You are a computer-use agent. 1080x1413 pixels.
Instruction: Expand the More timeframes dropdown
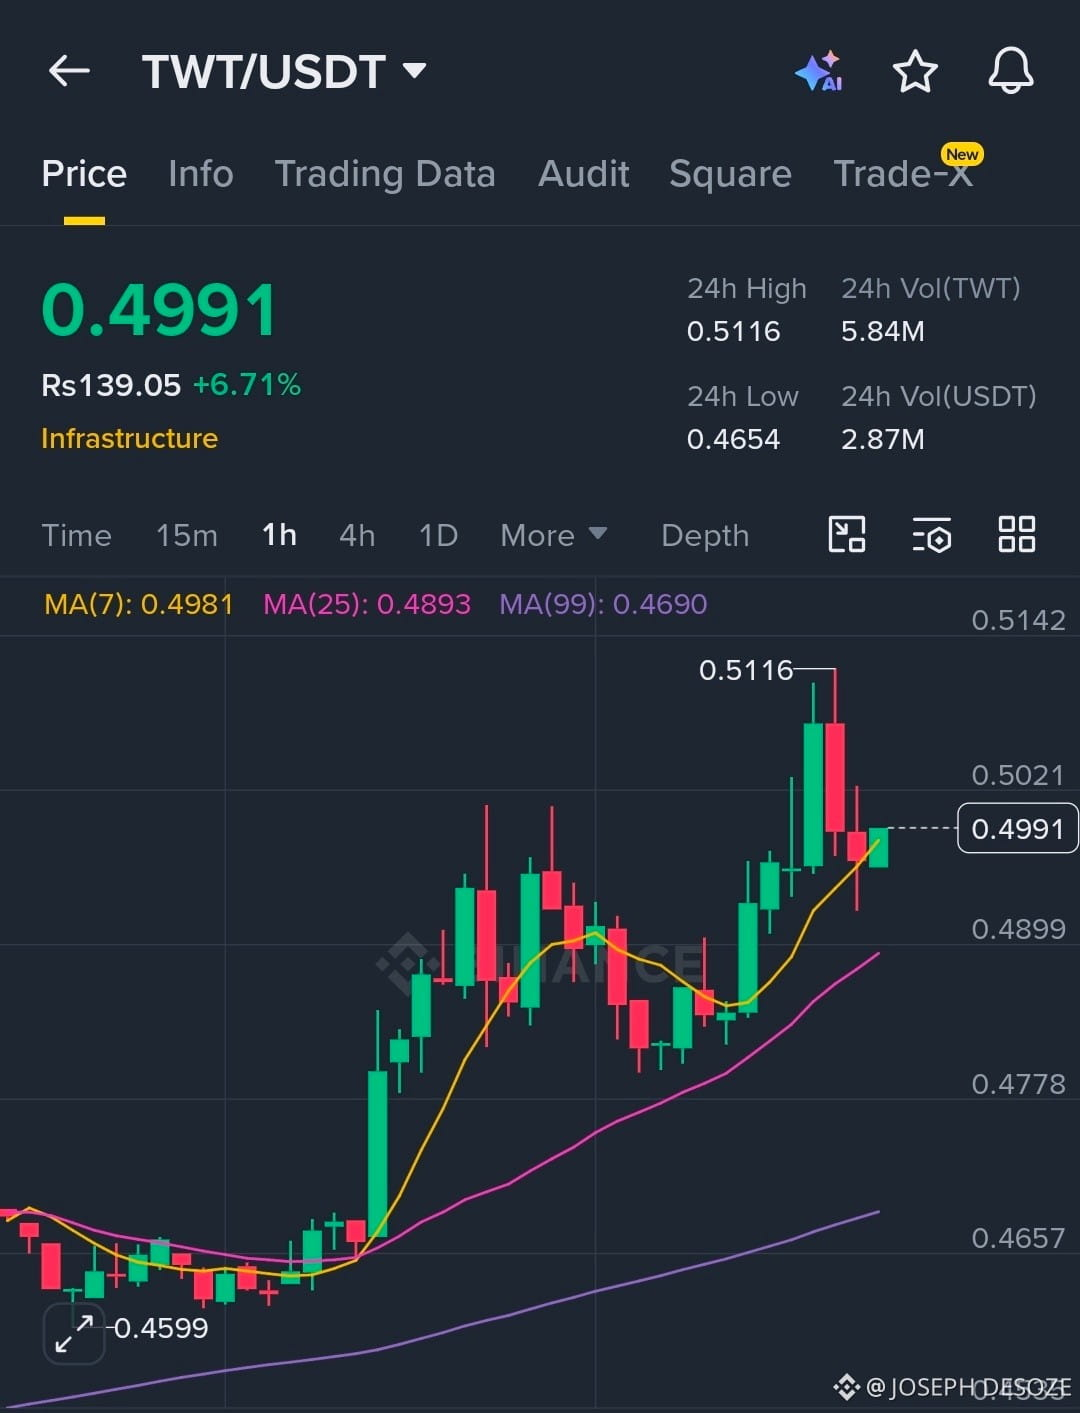554,535
